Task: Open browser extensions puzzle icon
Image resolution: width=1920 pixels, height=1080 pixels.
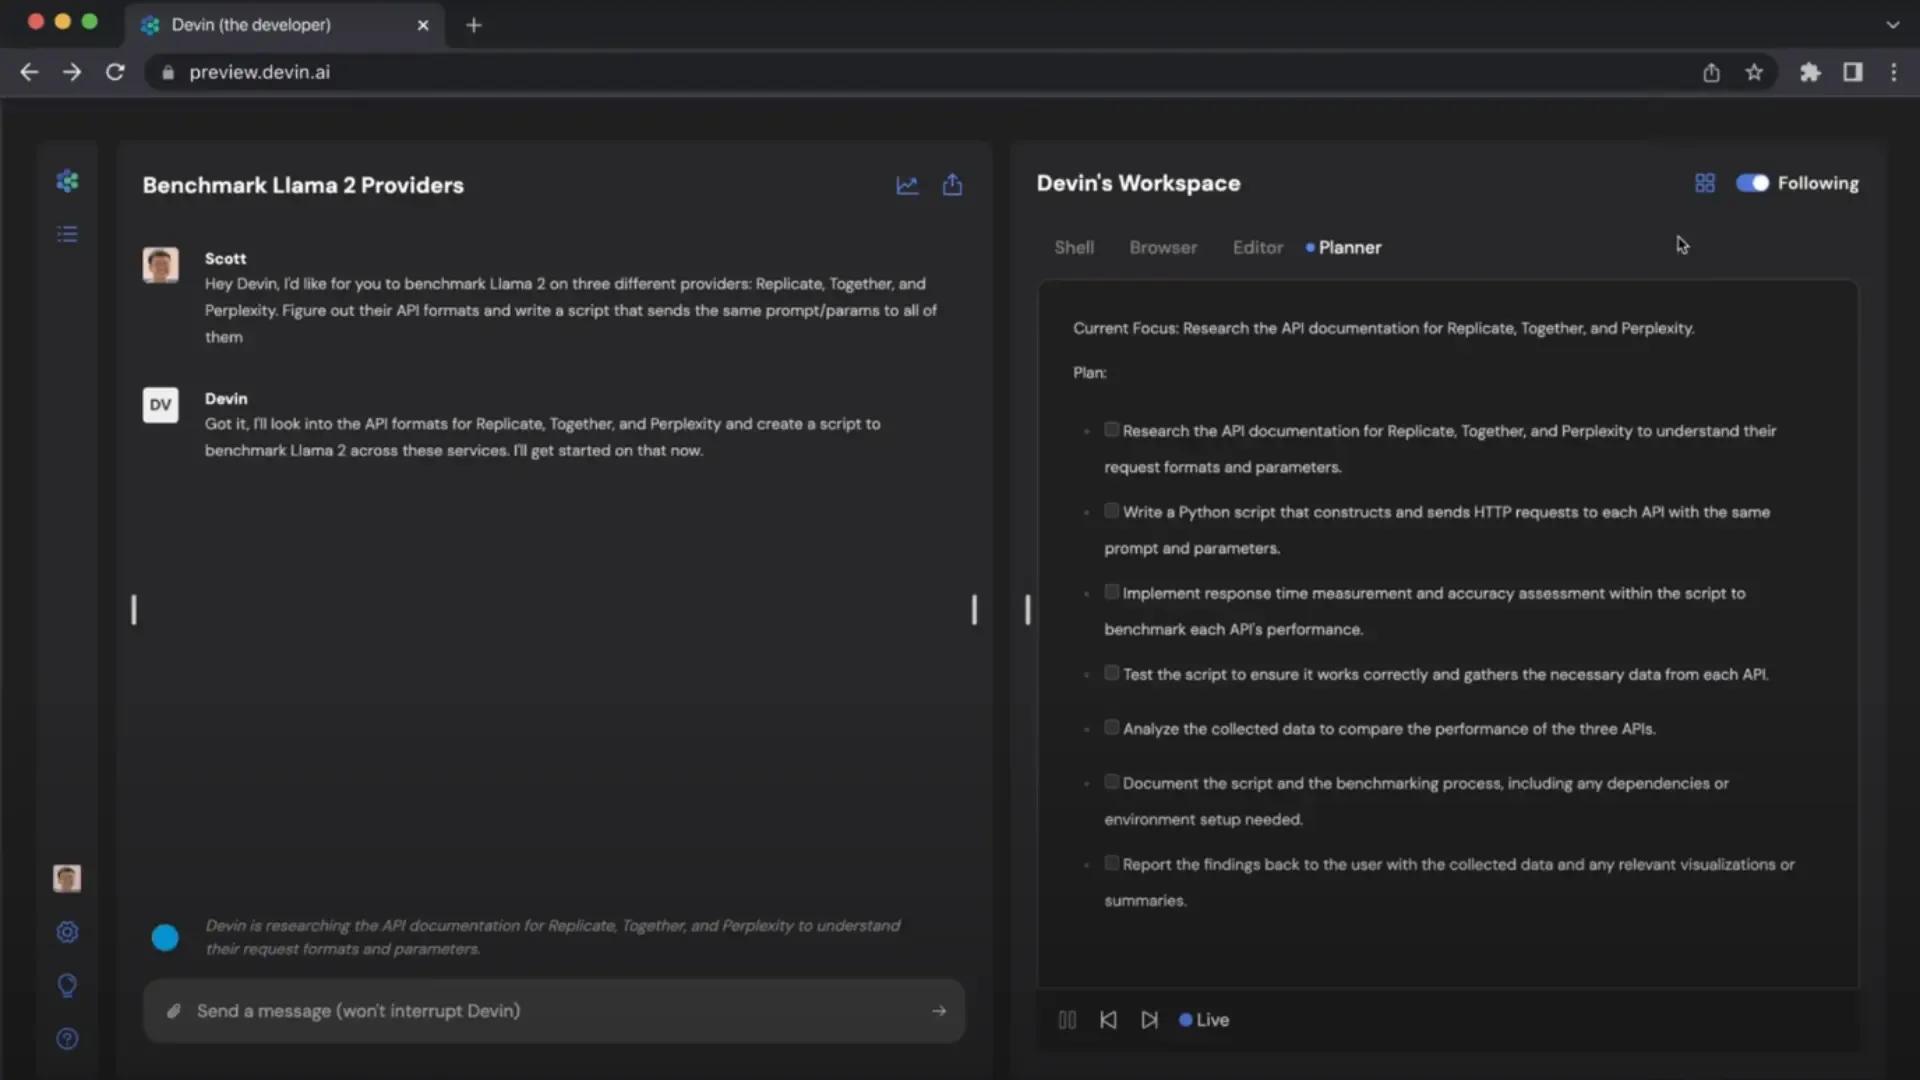Action: click(x=1810, y=72)
